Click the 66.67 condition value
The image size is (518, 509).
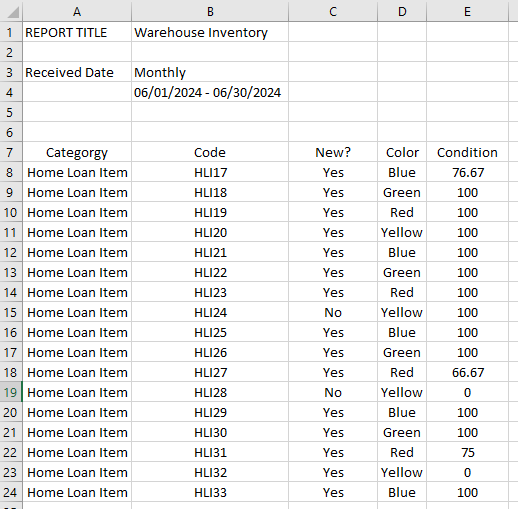click(x=467, y=372)
